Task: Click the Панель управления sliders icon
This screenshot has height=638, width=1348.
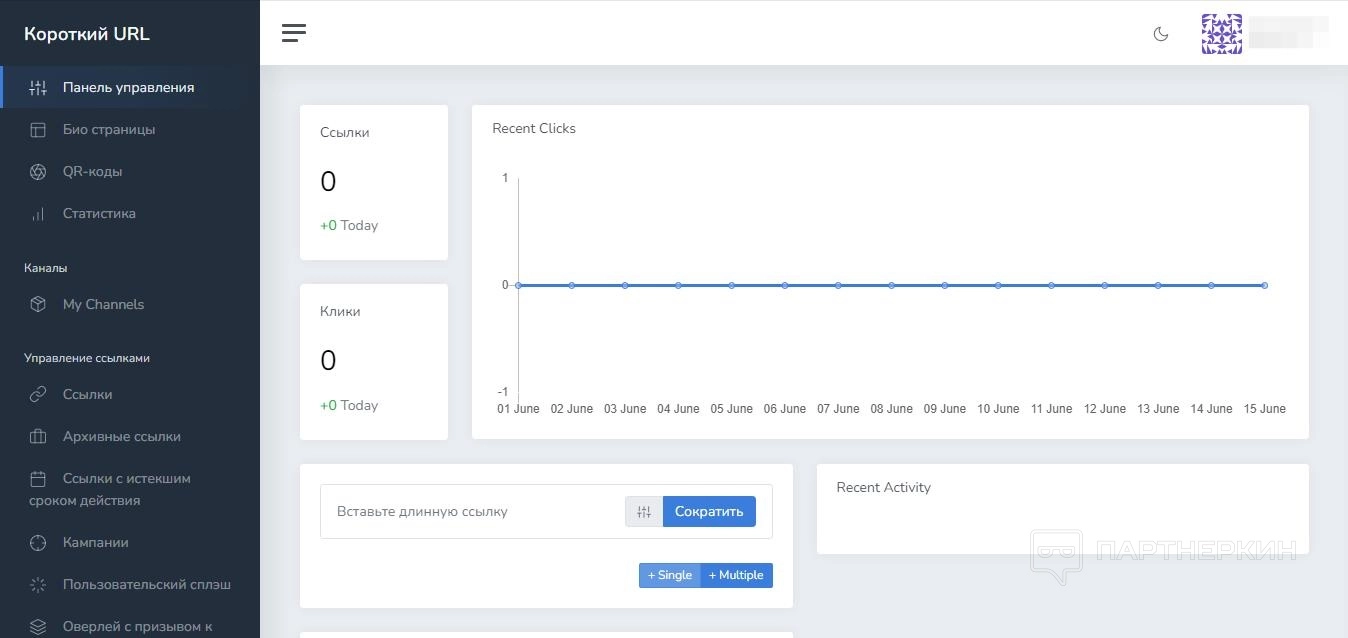Action: point(38,88)
